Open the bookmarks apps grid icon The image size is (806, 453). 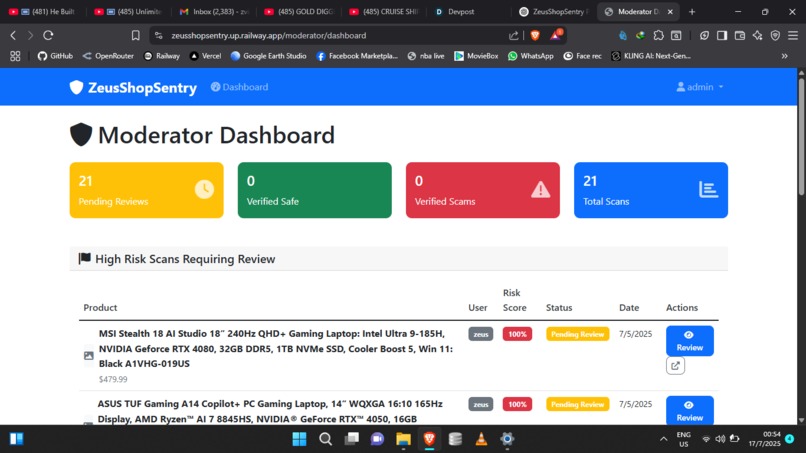[x=15, y=56]
